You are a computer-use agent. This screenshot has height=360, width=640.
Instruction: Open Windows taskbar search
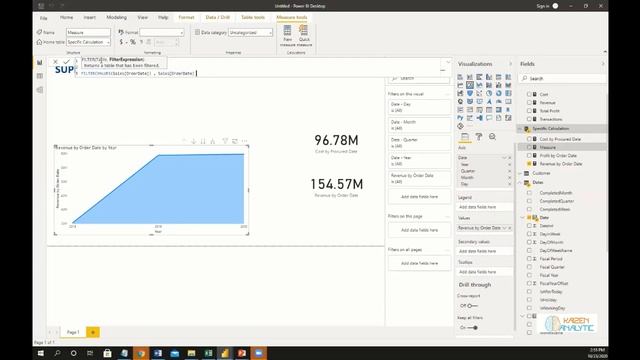[57, 353]
